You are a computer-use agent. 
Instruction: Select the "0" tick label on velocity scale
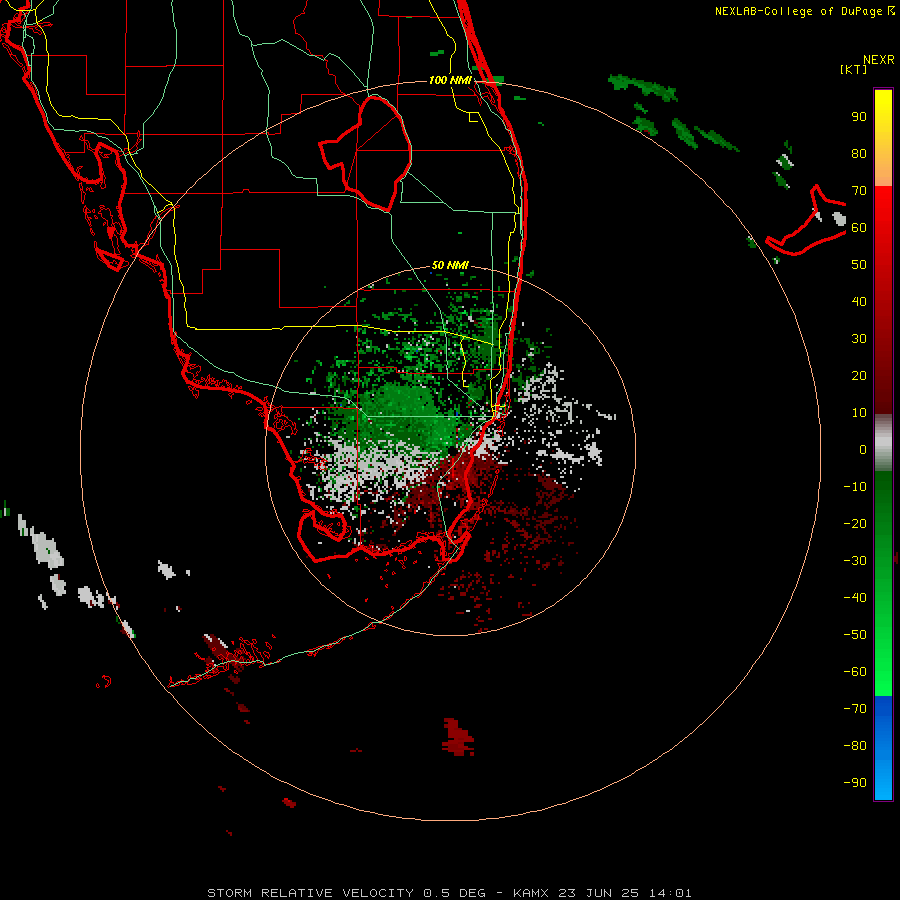click(863, 450)
